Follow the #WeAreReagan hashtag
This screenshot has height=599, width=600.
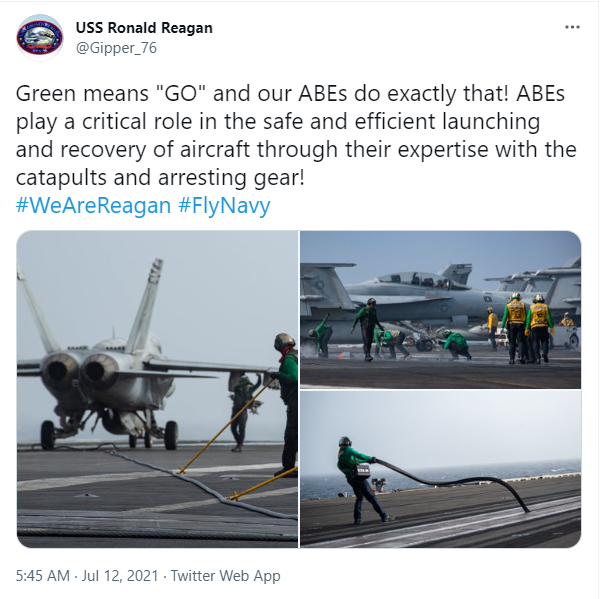click(x=93, y=206)
